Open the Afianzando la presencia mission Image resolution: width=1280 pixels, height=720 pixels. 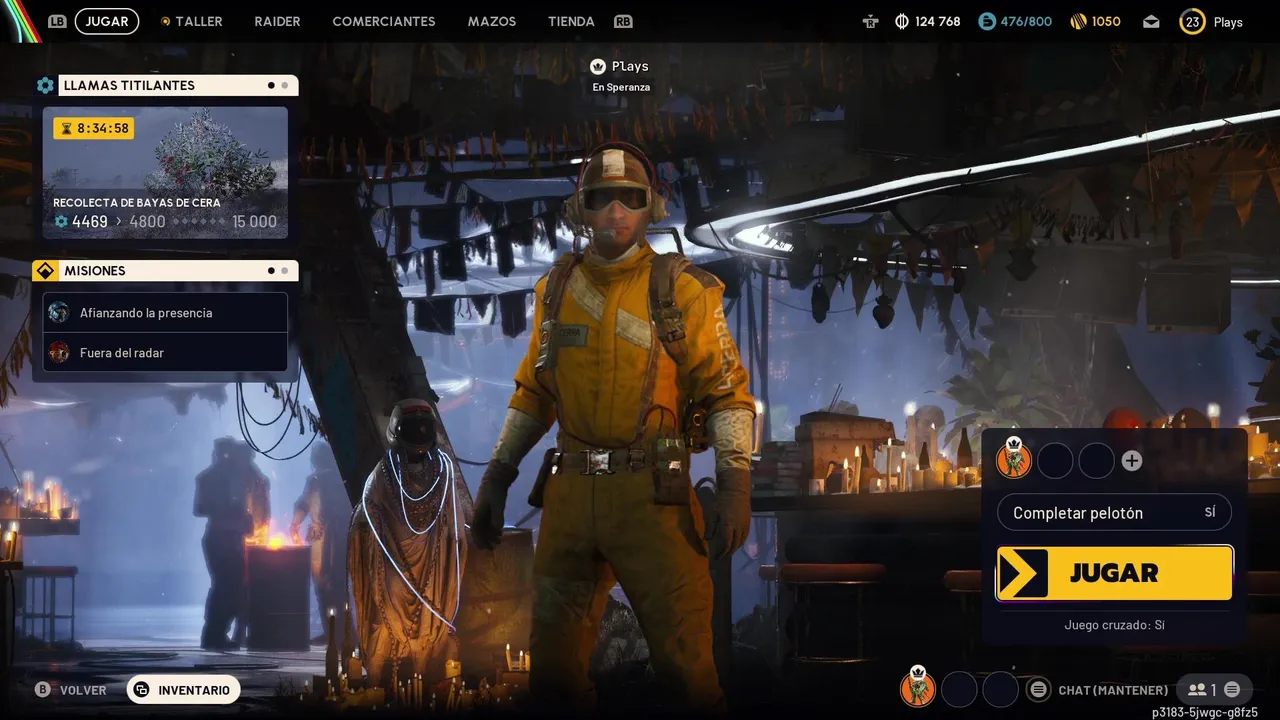pyautogui.click(x=165, y=313)
